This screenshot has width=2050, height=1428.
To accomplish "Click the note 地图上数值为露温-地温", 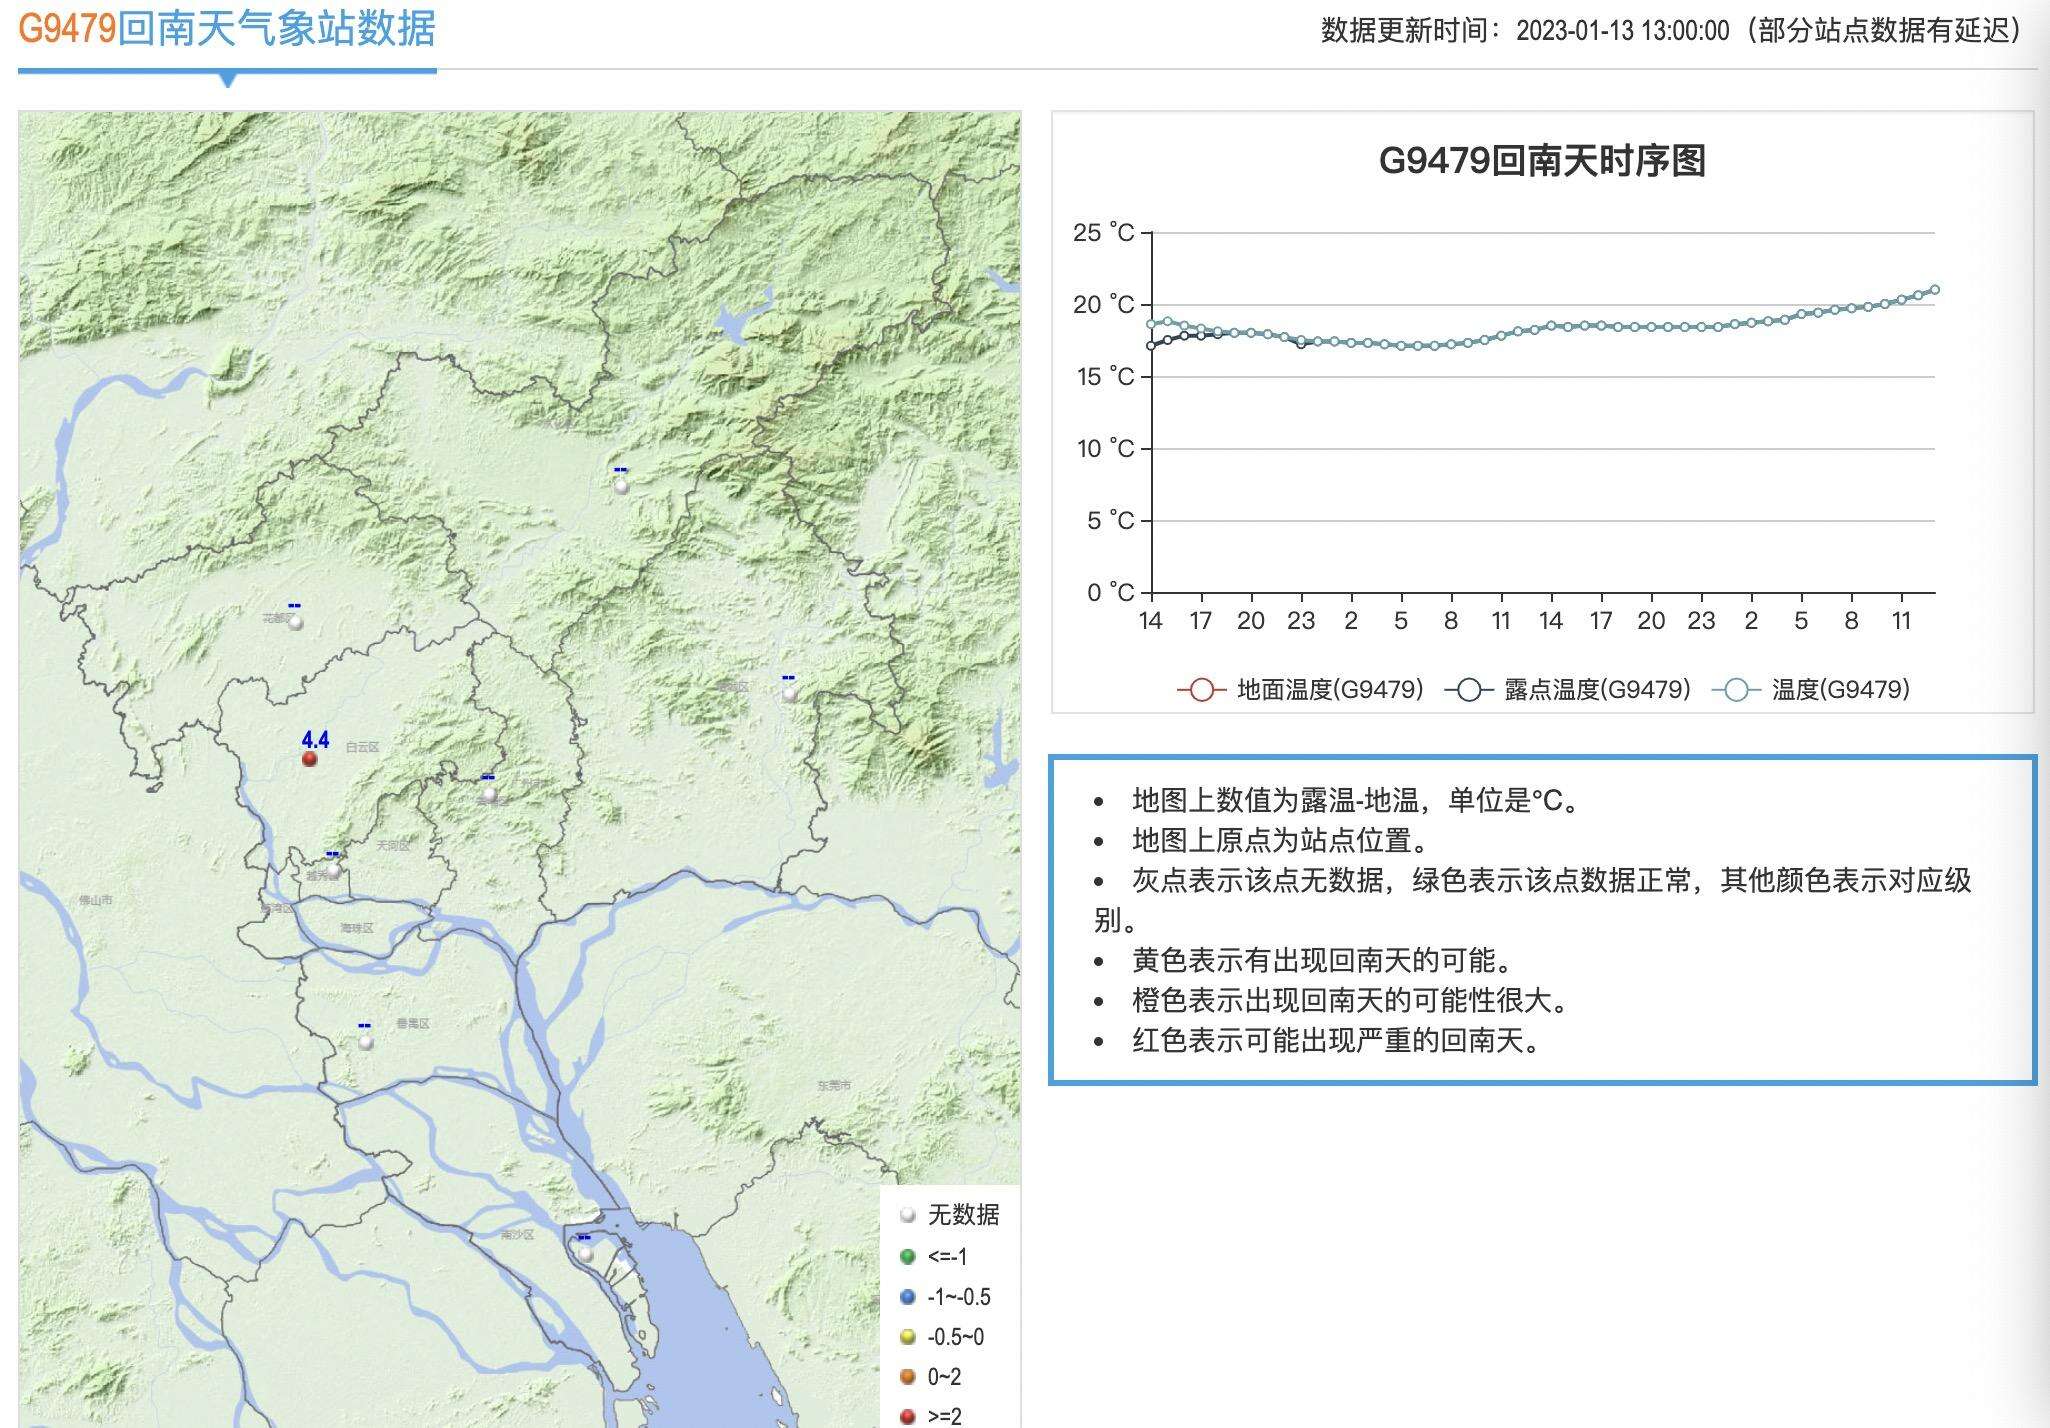I will click(x=1357, y=800).
